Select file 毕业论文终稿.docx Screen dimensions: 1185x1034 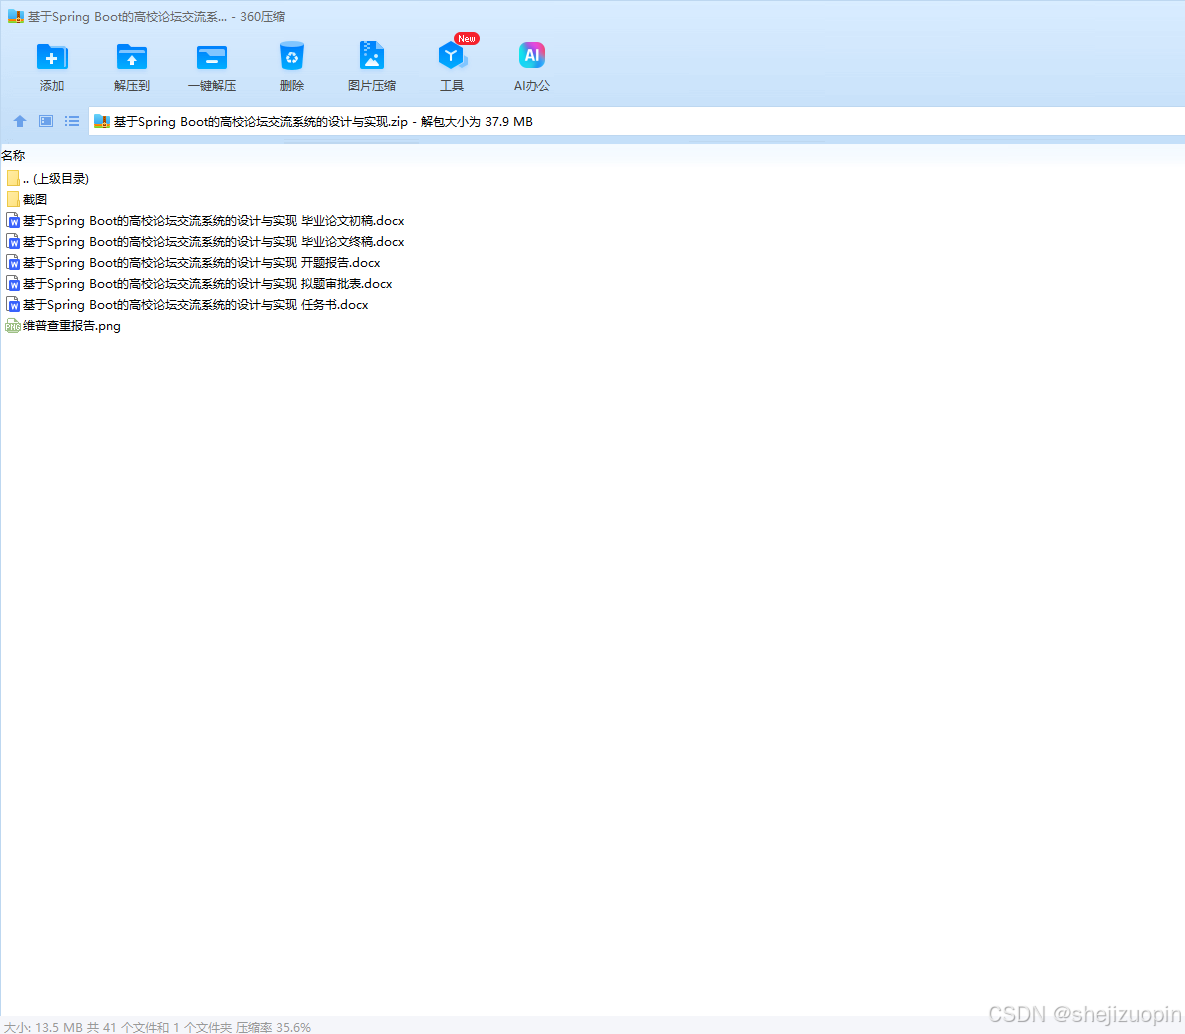[x=213, y=242]
